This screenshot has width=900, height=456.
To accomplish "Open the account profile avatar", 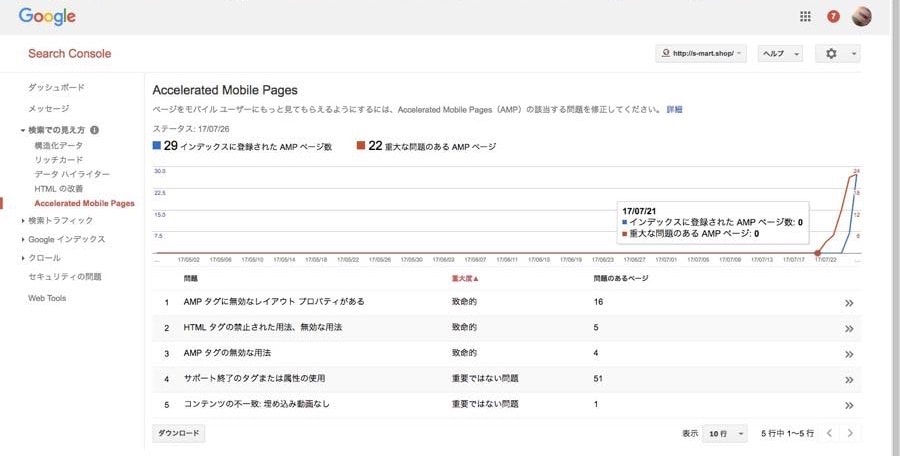I will point(862,16).
